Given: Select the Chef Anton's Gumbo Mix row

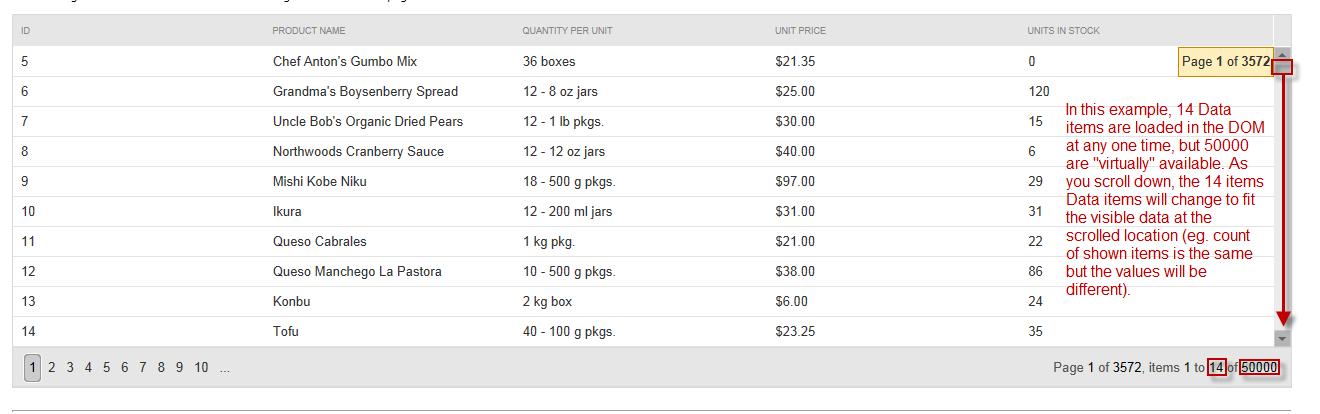Looking at the screenshot, I should (x=345, y=62).
